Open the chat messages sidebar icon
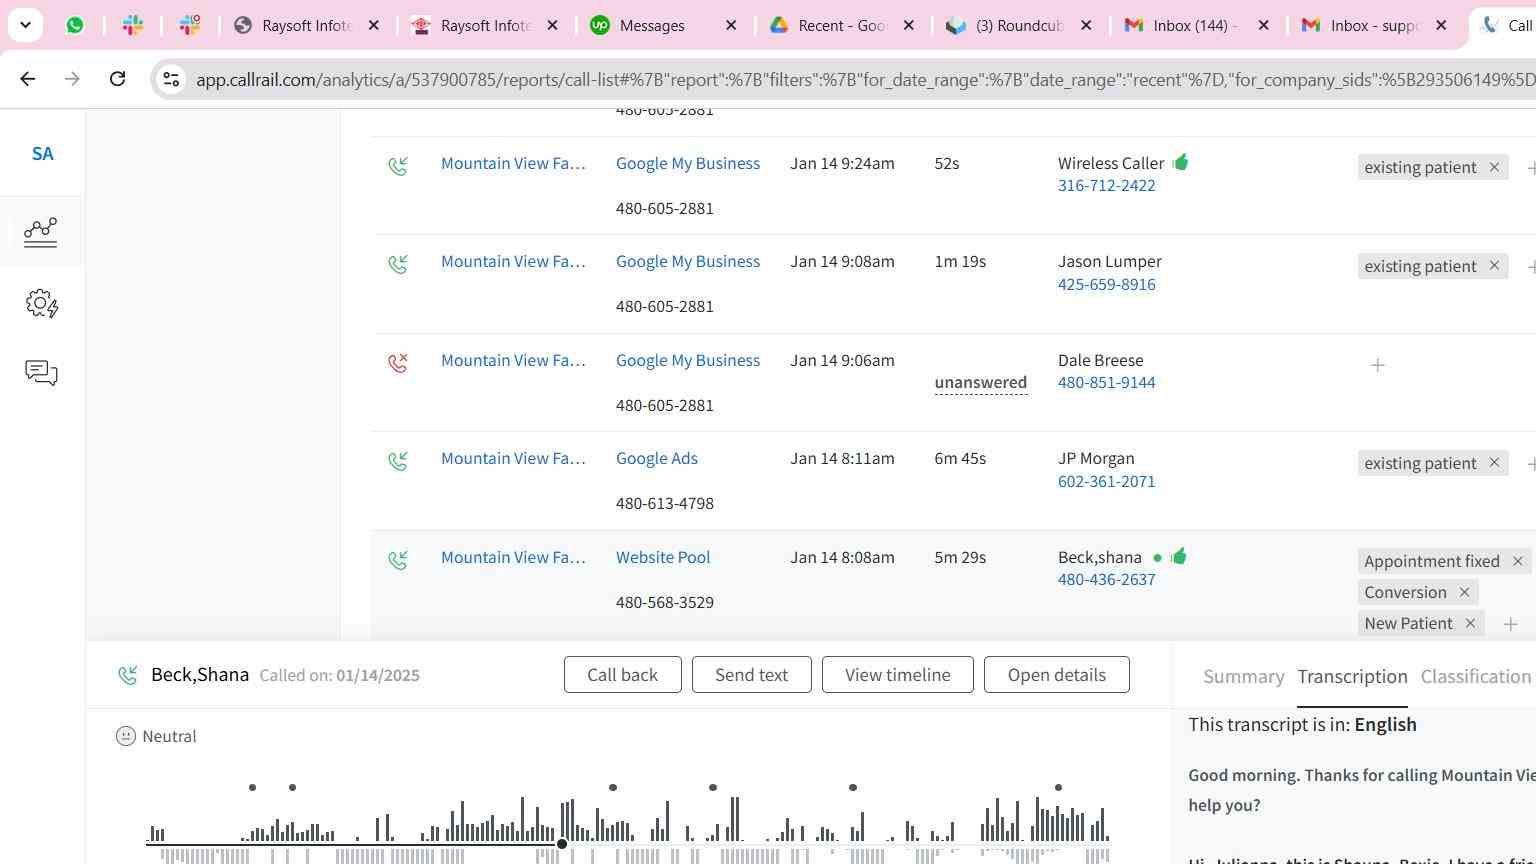This screenshot has width=1536, height=864. click(41, 373)
